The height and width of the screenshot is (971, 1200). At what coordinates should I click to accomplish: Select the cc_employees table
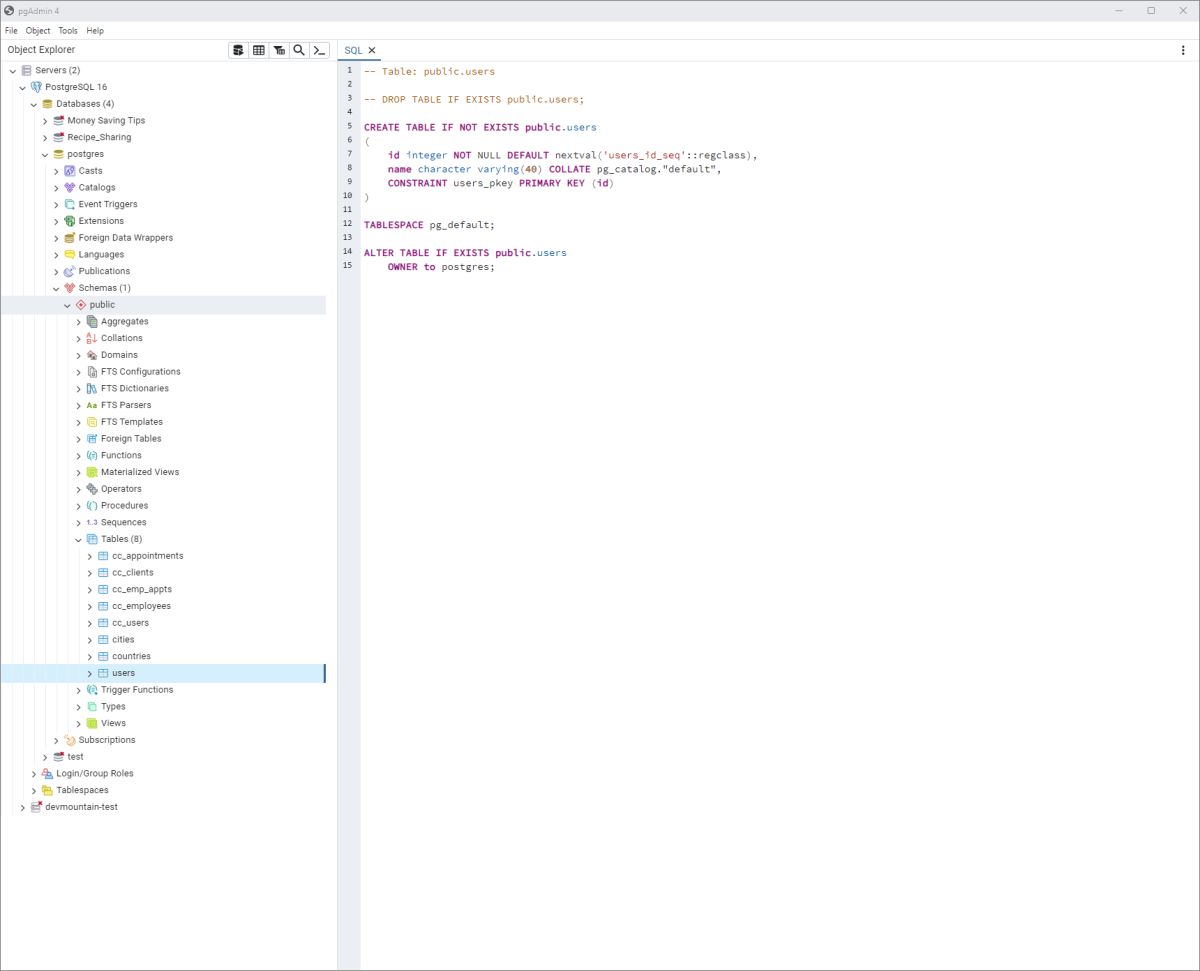pyautogui.click(x=141, y=606)
